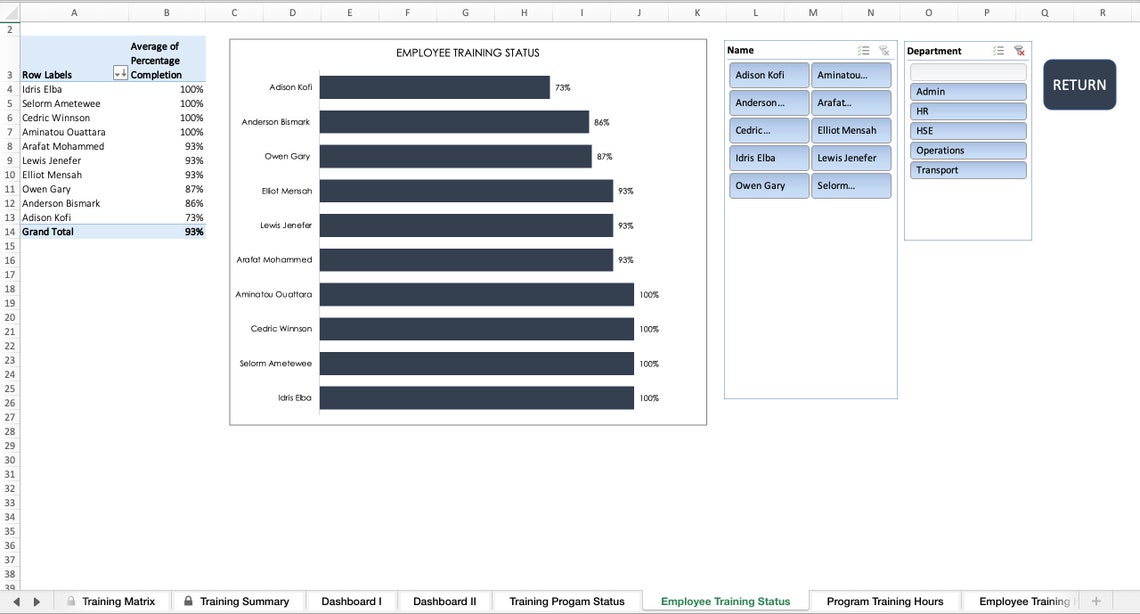
Task: Toggle Admin in the Department slicer
Action: point(965,91)
